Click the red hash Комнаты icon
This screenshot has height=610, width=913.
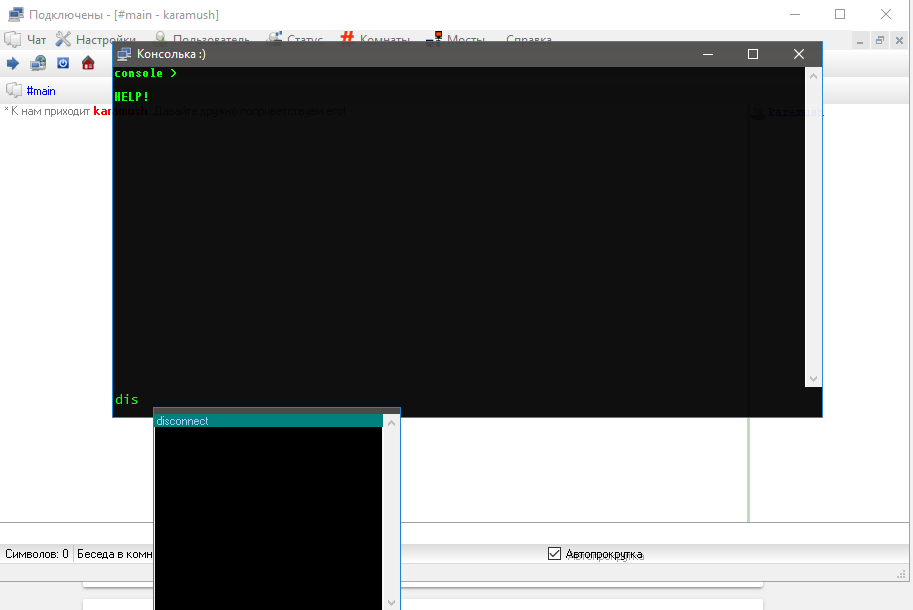347,37
